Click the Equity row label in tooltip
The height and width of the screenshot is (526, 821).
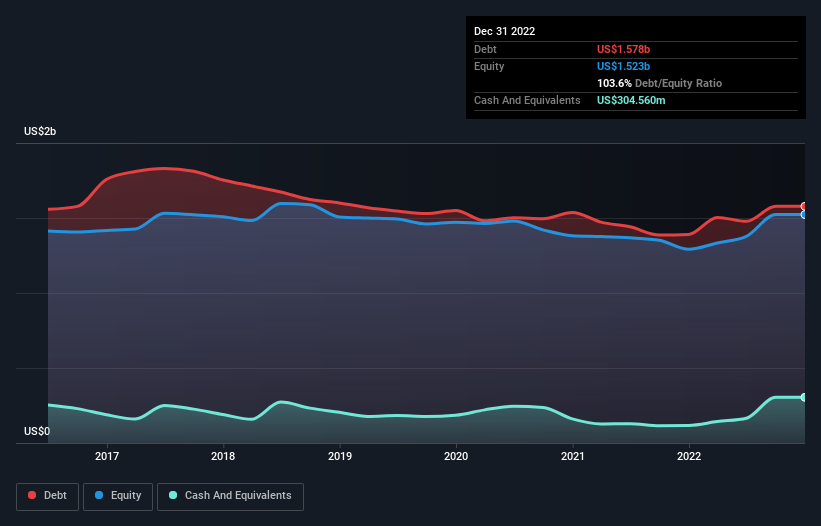tap(489, 66)
